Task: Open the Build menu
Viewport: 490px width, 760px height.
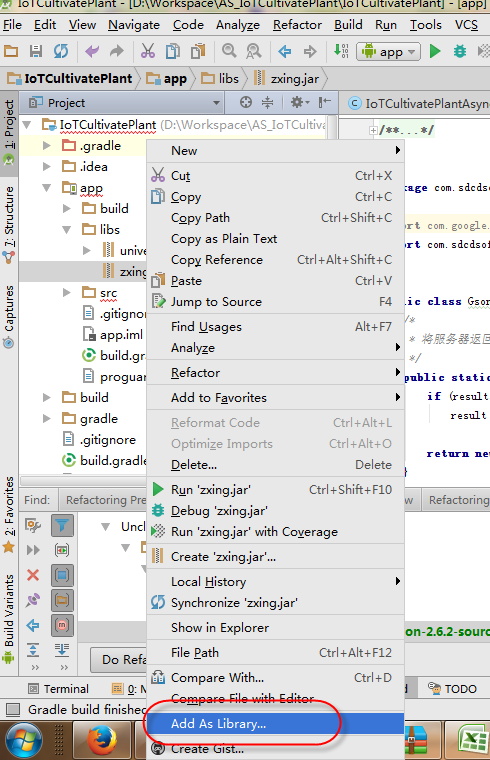Action: click(x=348, y=25)
